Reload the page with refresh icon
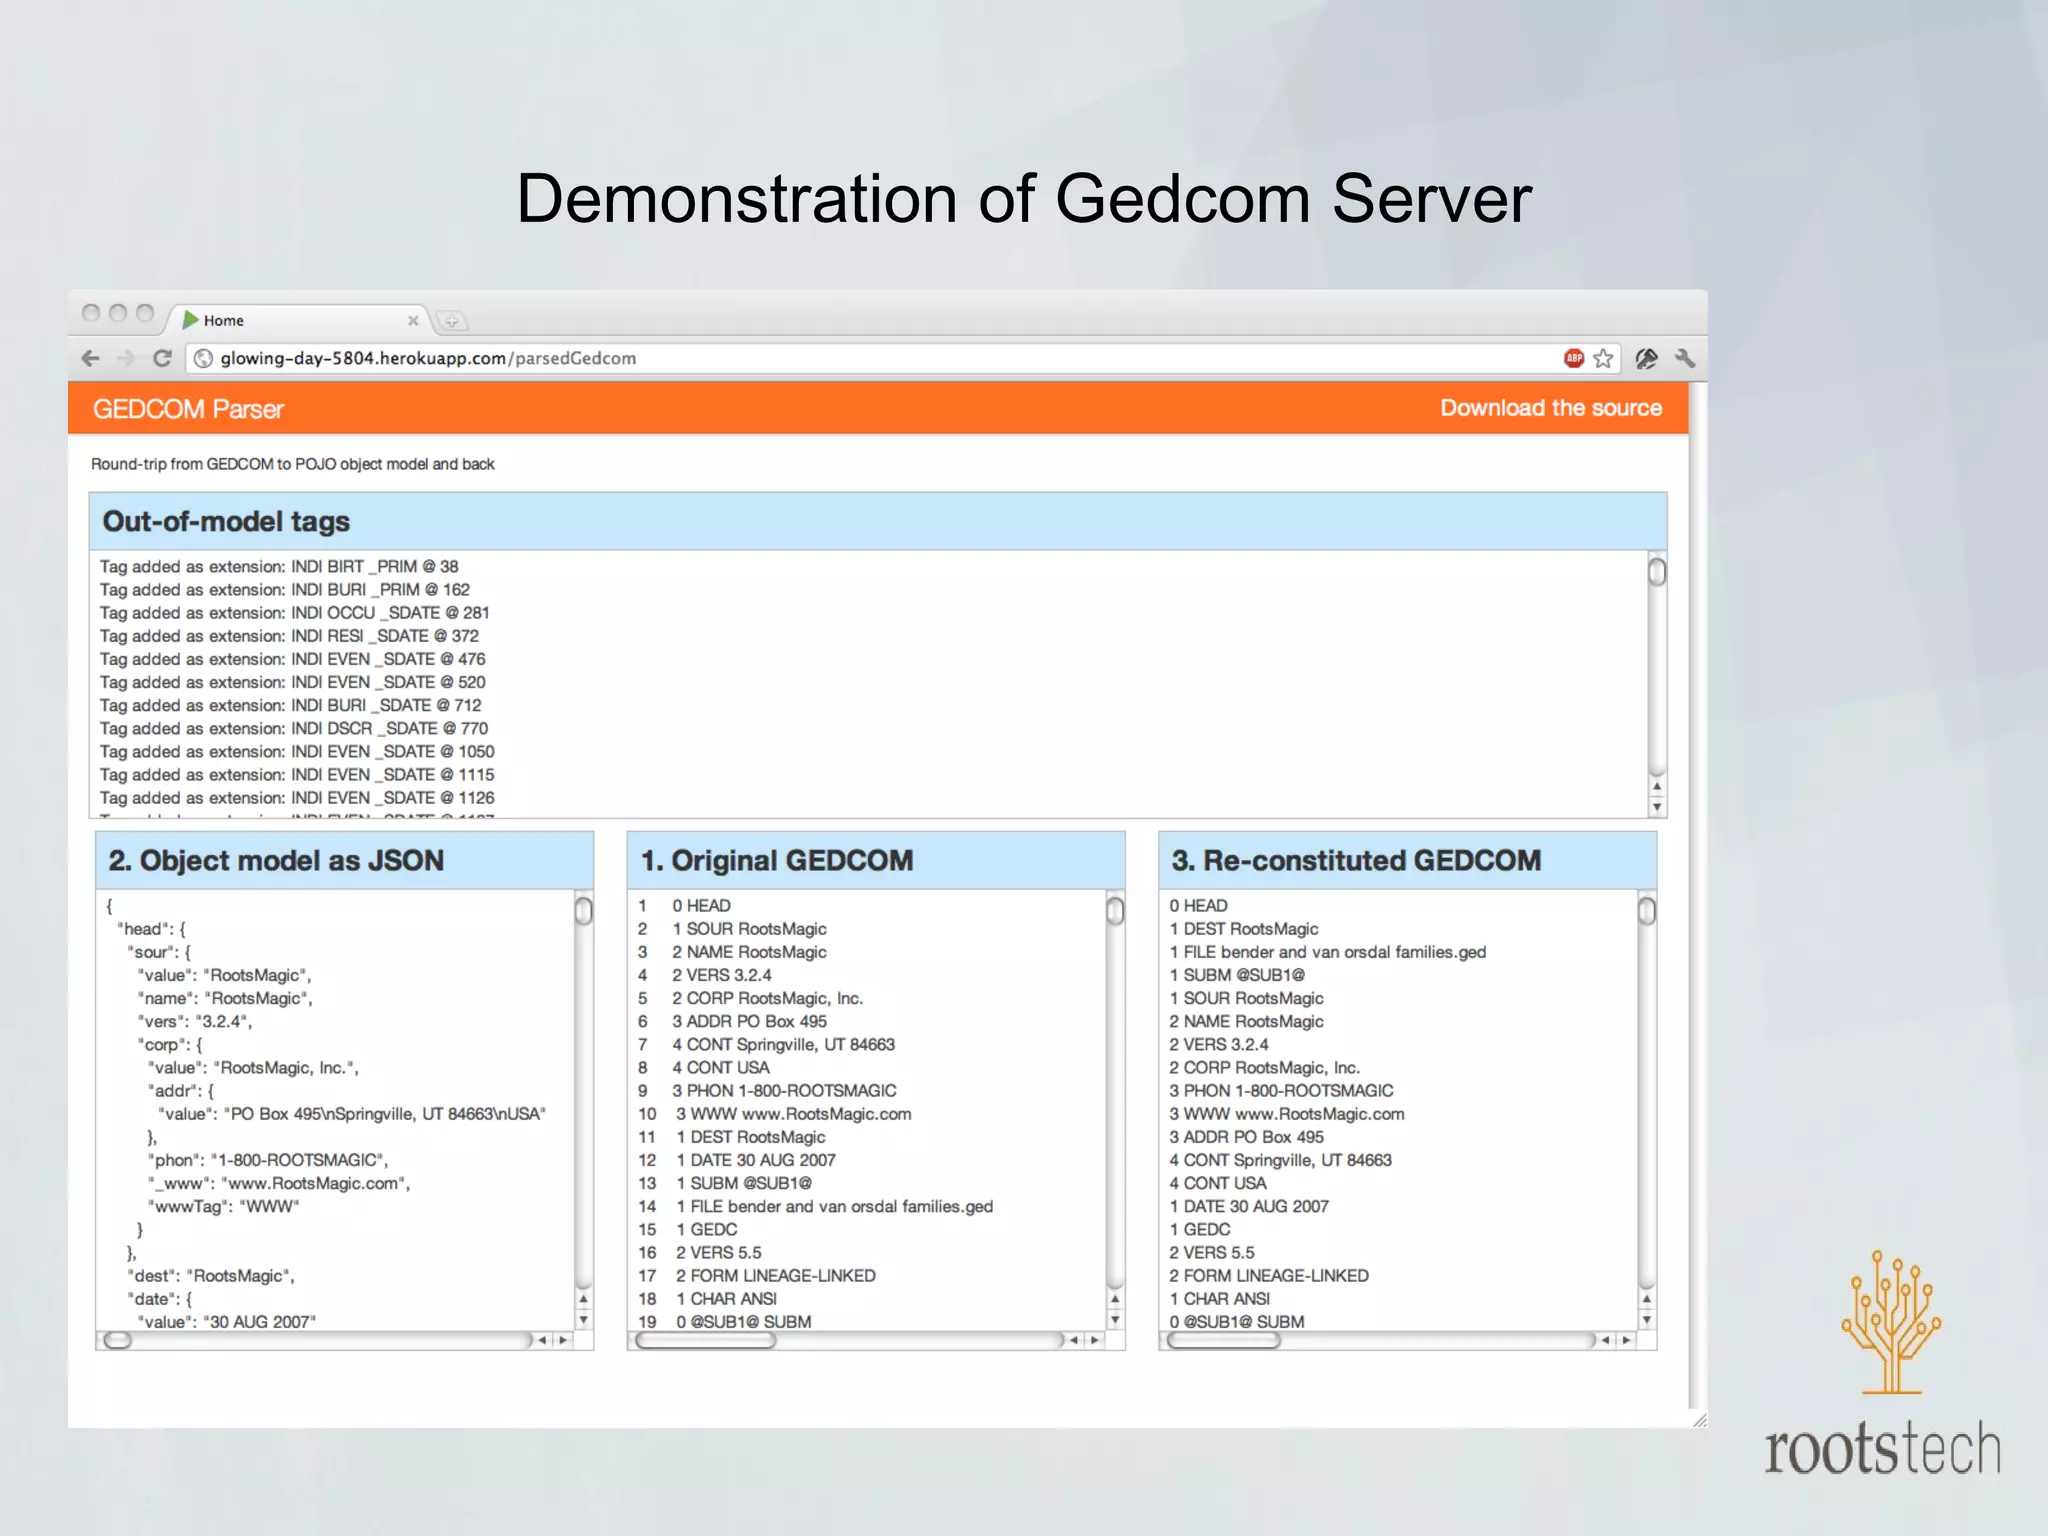2048x1536 pixels. click(x=162, y=358)
